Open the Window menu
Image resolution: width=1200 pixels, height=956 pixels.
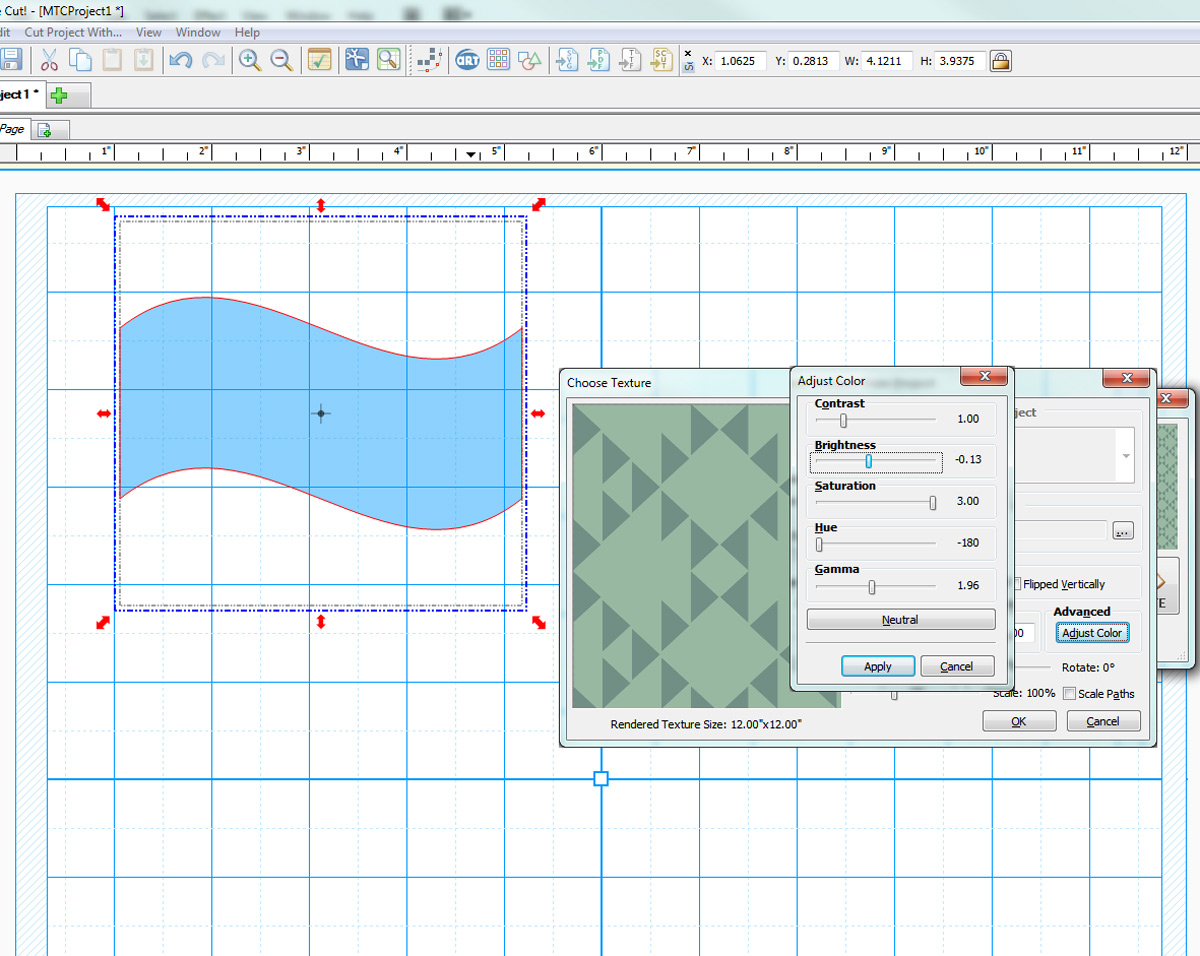(x=198, y=32)
